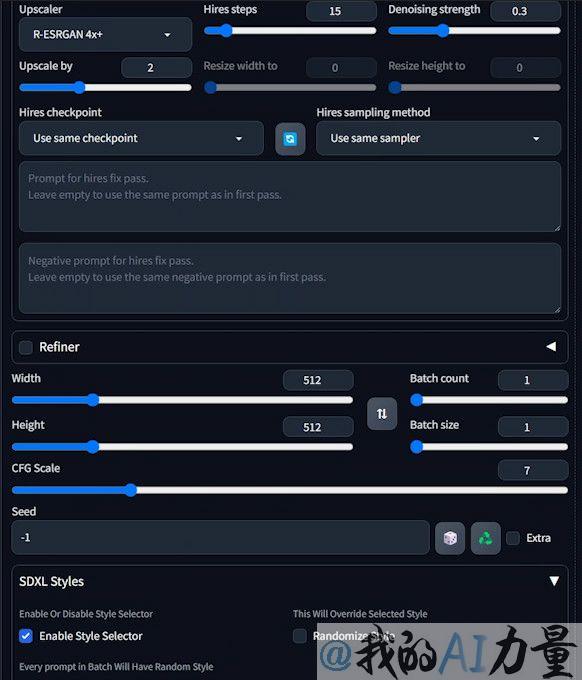
Task: Click the Resize width to number field
Action: (341, 68)
